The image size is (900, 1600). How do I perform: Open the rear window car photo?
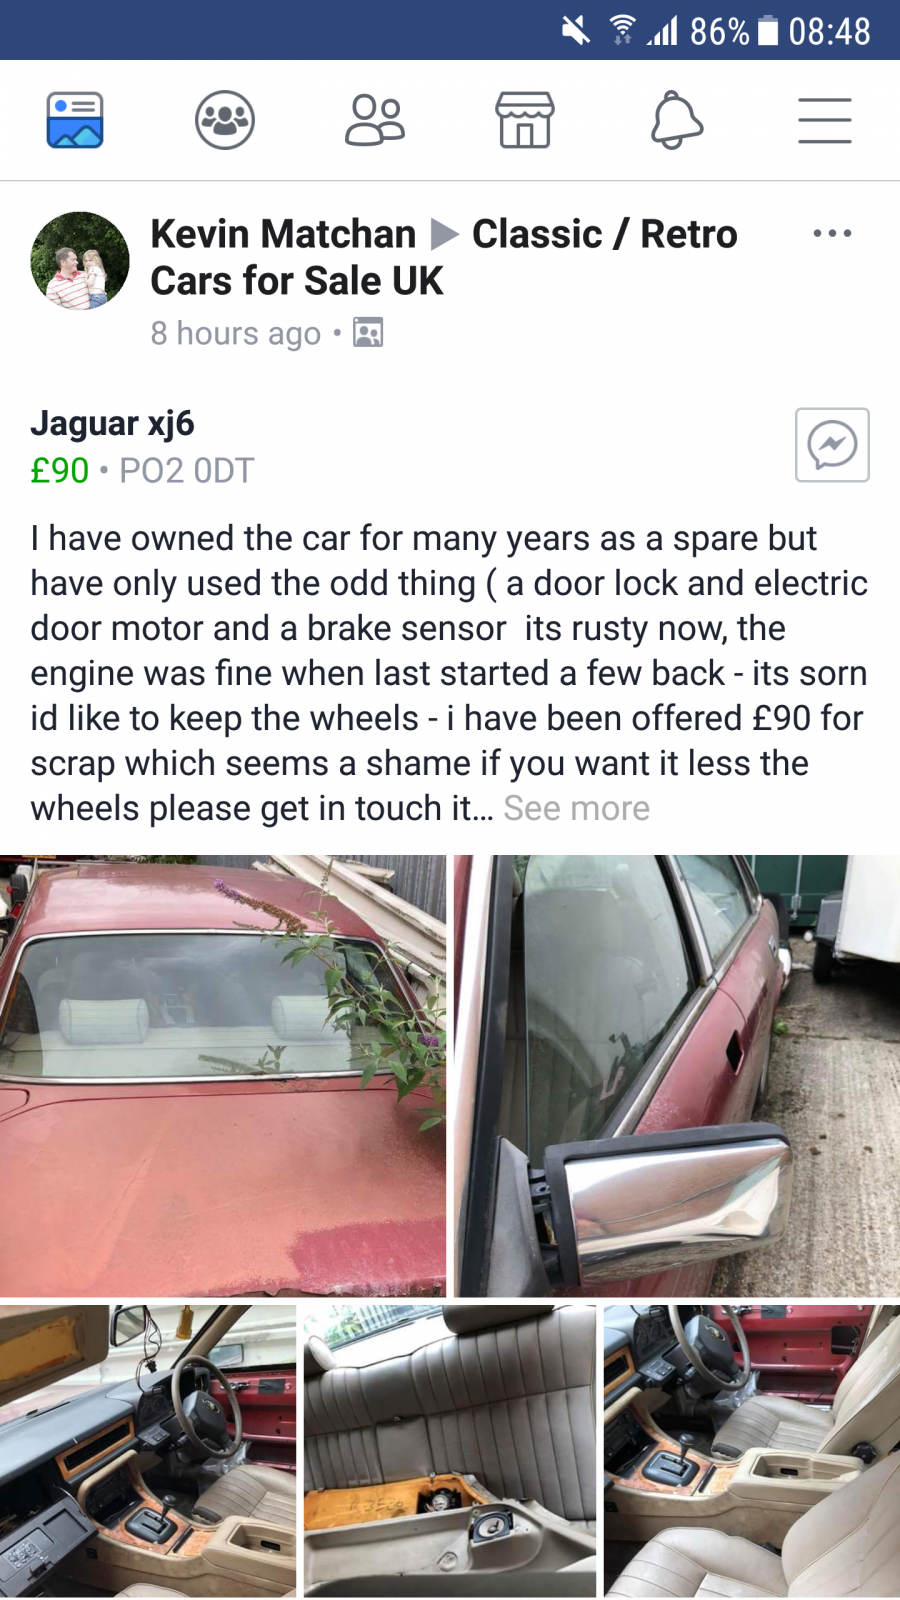(223, 1076)
